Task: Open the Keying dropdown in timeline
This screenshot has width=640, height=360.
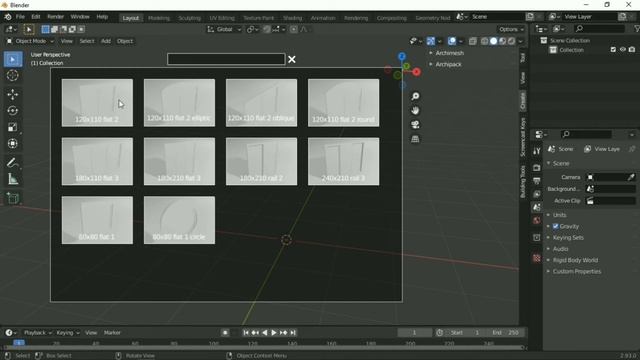Action: [x=68, y=333]
